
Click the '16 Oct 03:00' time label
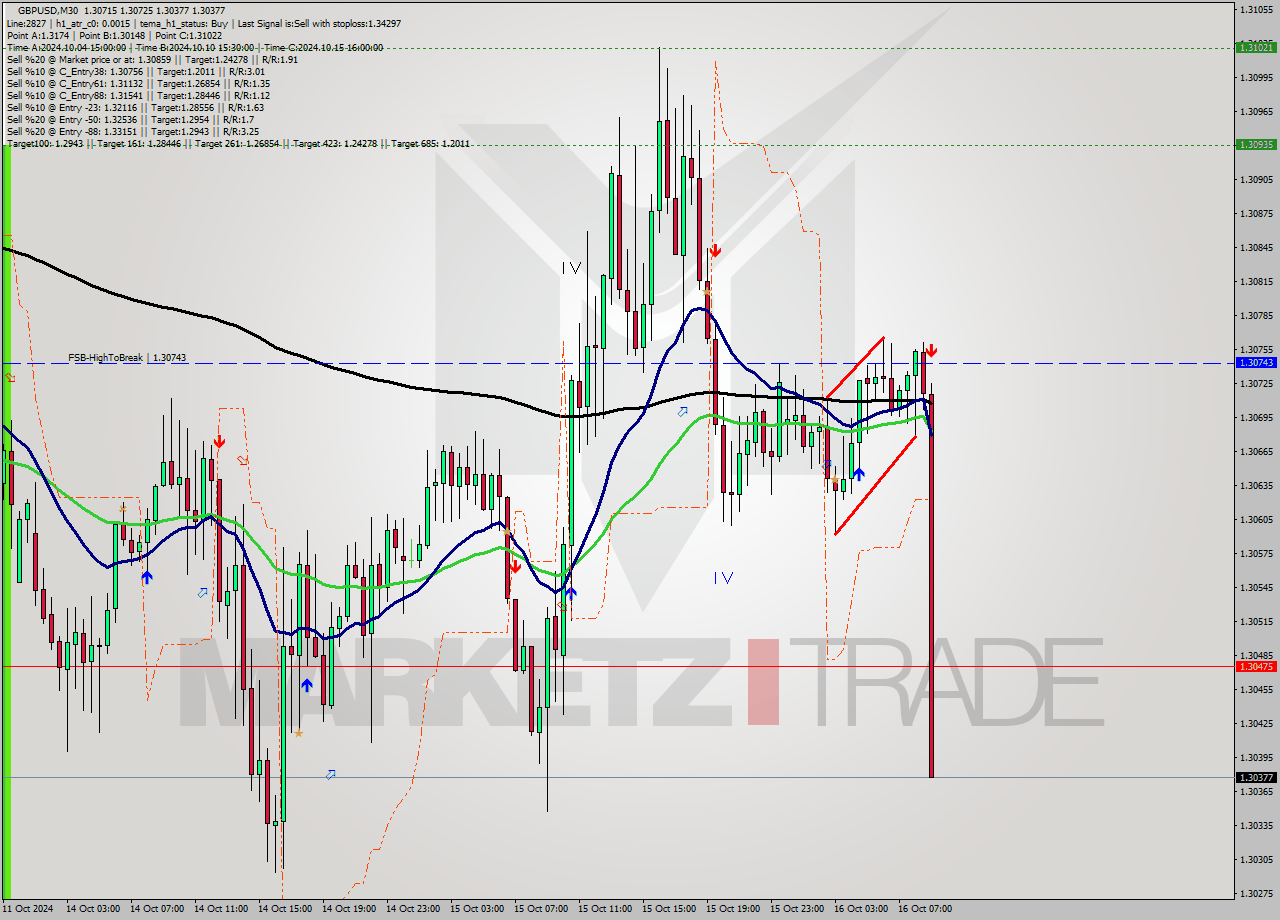[x=860, y=909]
